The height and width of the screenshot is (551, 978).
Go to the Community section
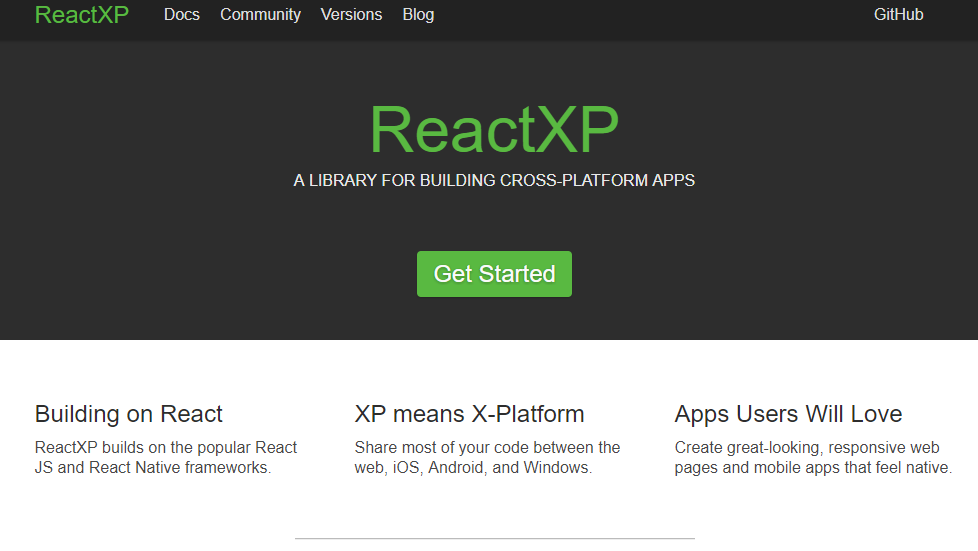260,14
